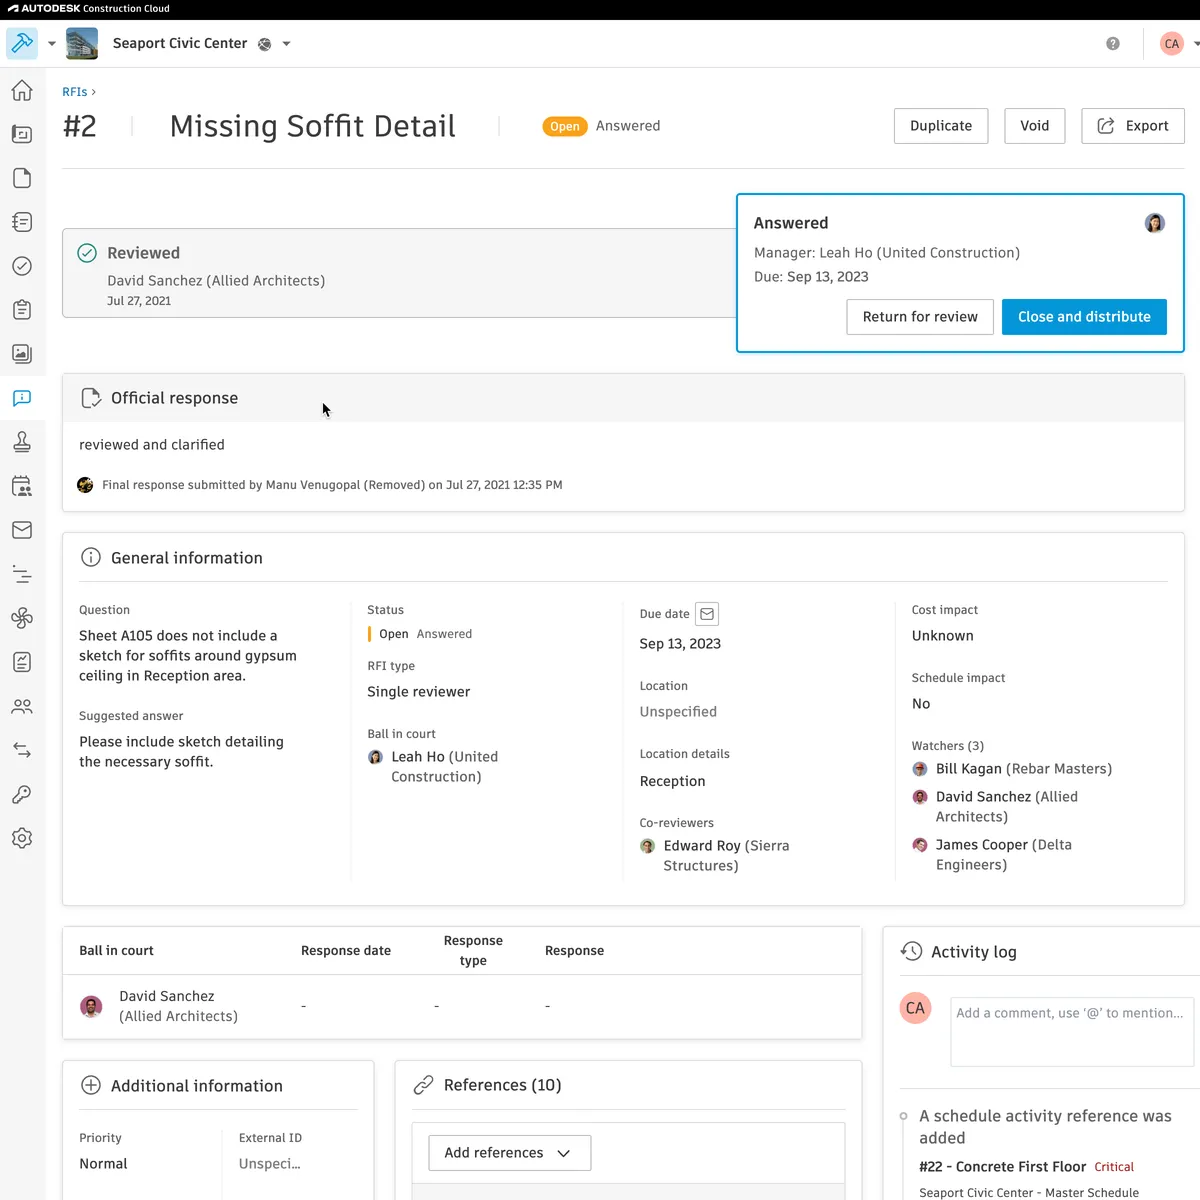The image size is (1200, 1200).
Task: Open the Forms clipboard tool in sidebar
Action: coord(22,310)
